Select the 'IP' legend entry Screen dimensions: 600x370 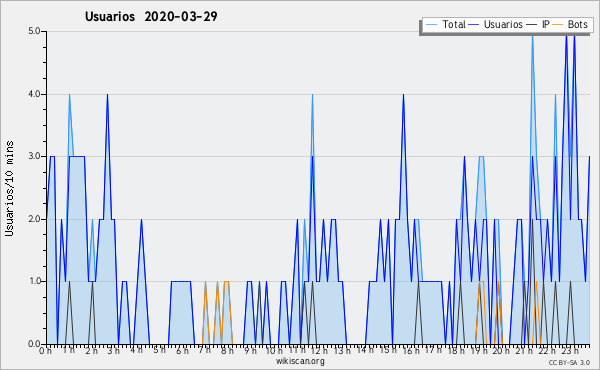pos(545,24)
